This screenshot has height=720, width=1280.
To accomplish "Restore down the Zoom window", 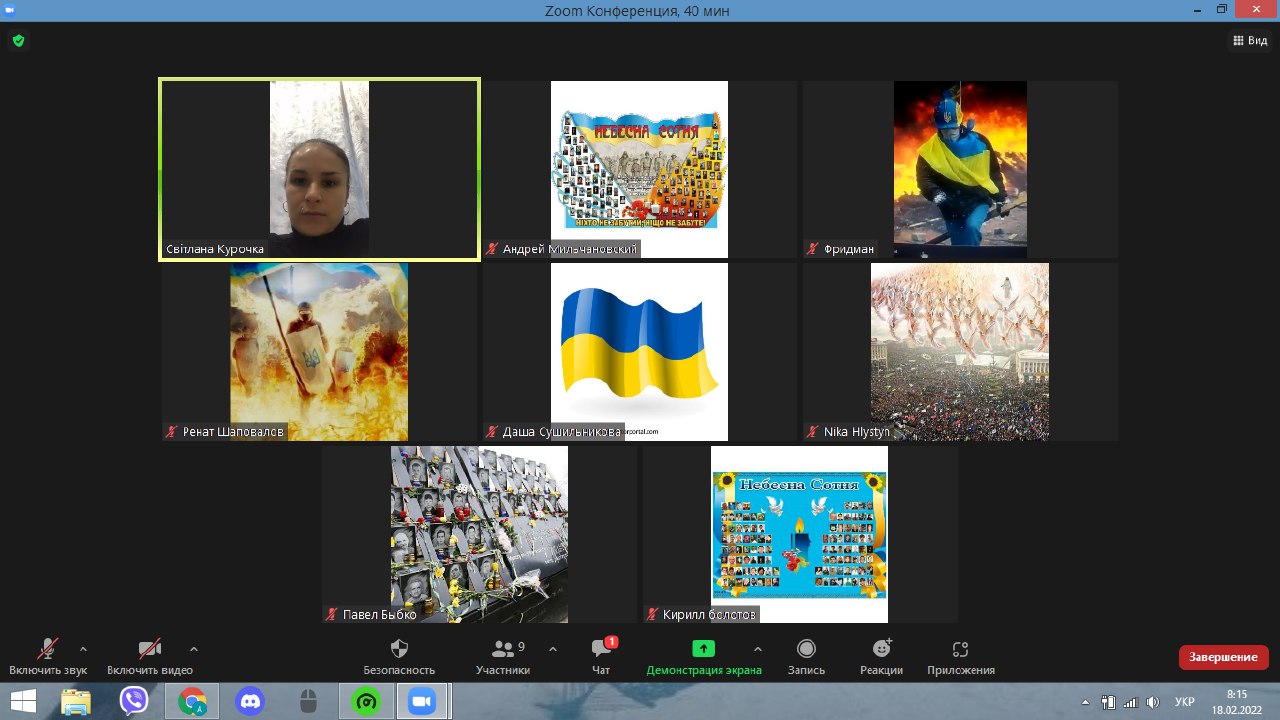I will point(1222,9).
